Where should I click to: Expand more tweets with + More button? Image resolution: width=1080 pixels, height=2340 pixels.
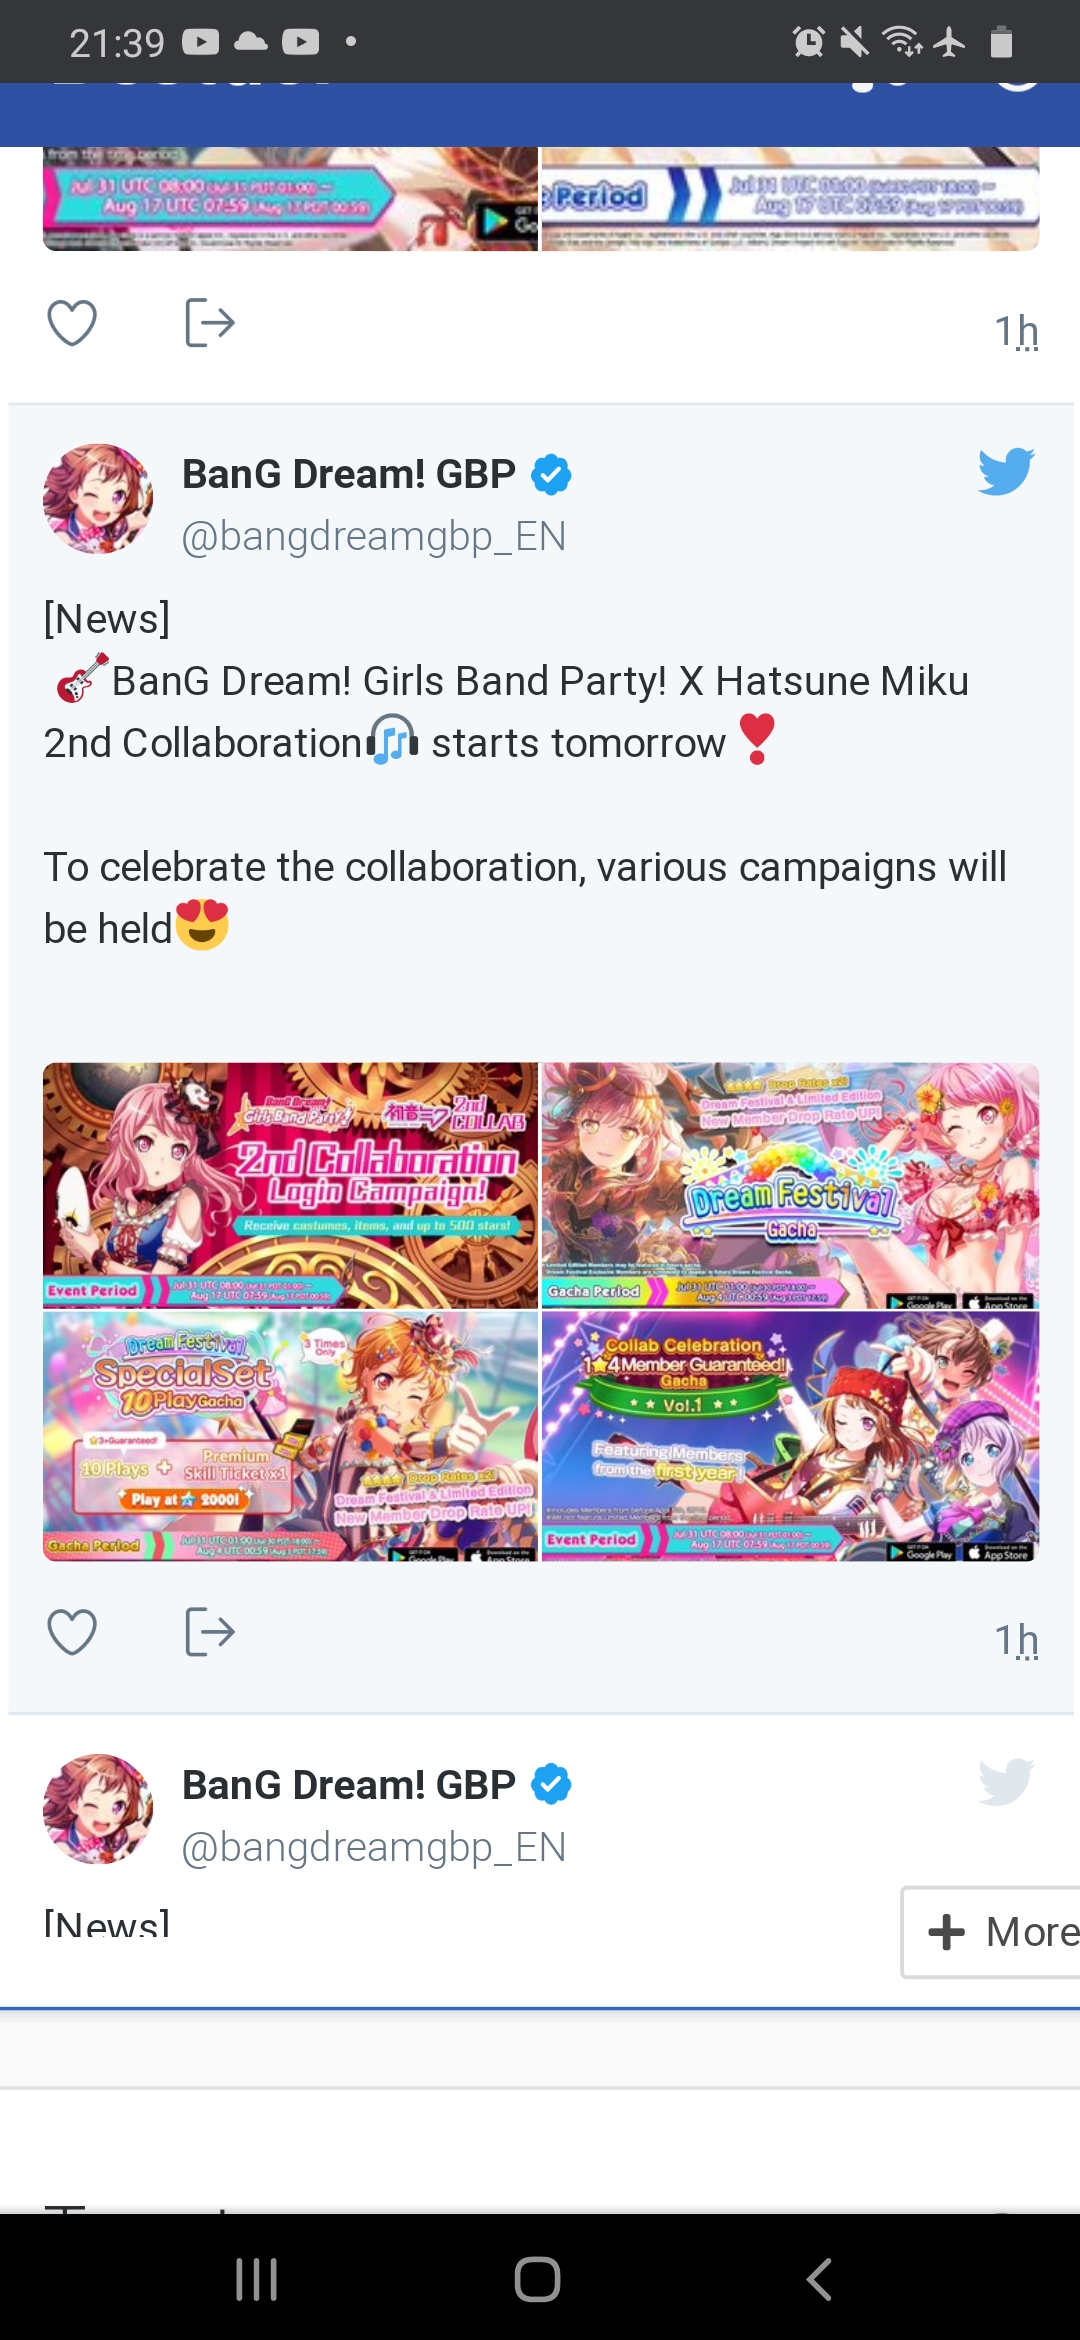(991, 1932)
